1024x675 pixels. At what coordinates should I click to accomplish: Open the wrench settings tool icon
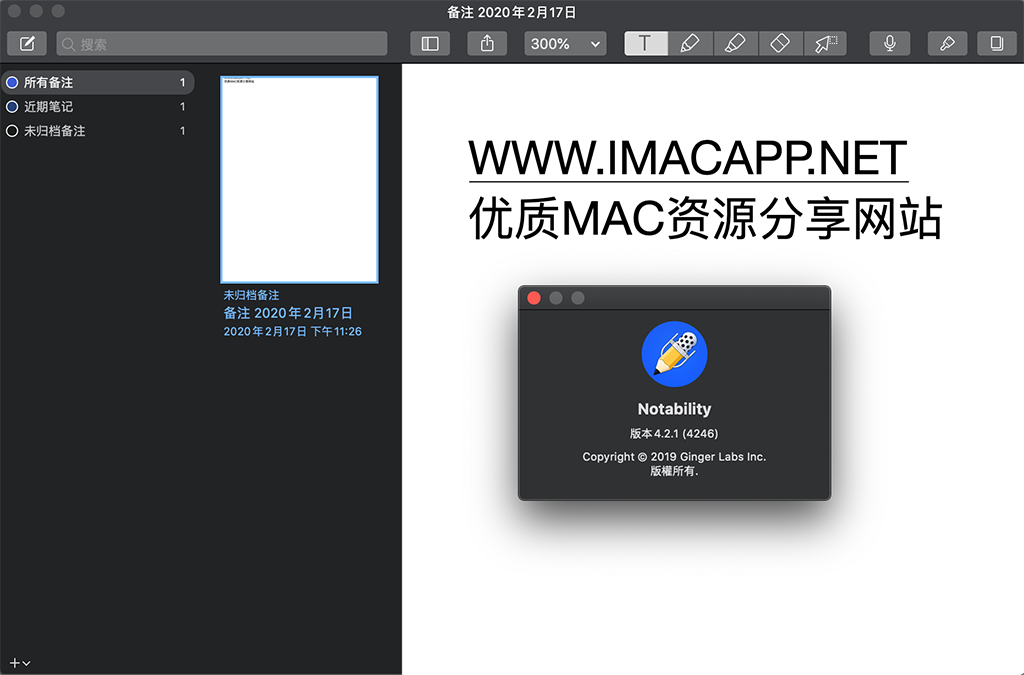click(948, 44)
